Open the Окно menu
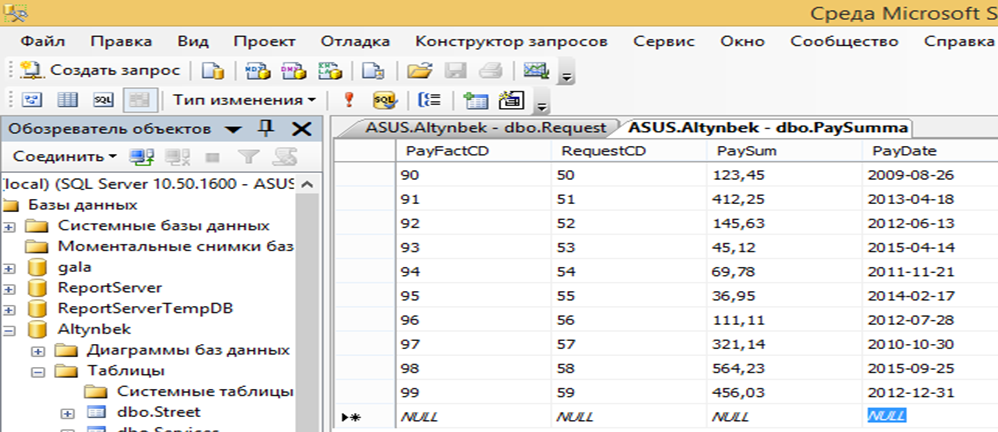The width and height of the screenshot is (998, 432). point(742,42)
